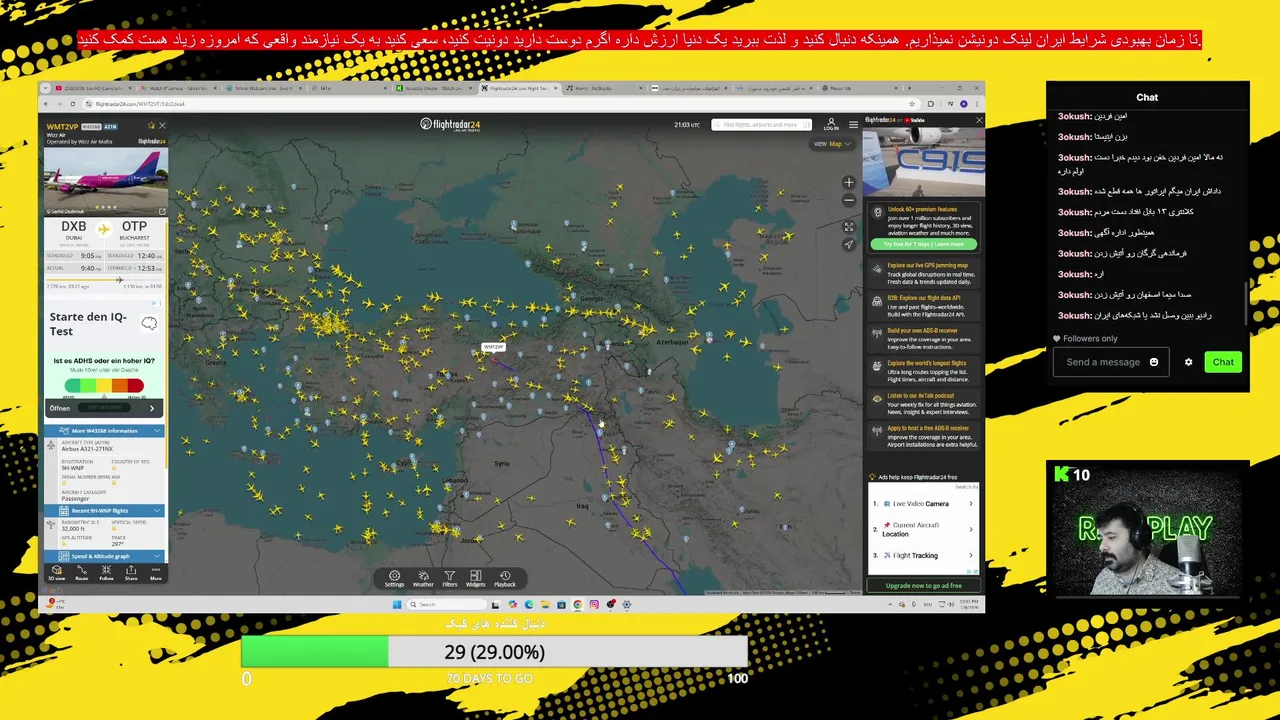Toggle fullscreen map view
The height and width of the screenshot is (720, 1280).
pos(849,227)
